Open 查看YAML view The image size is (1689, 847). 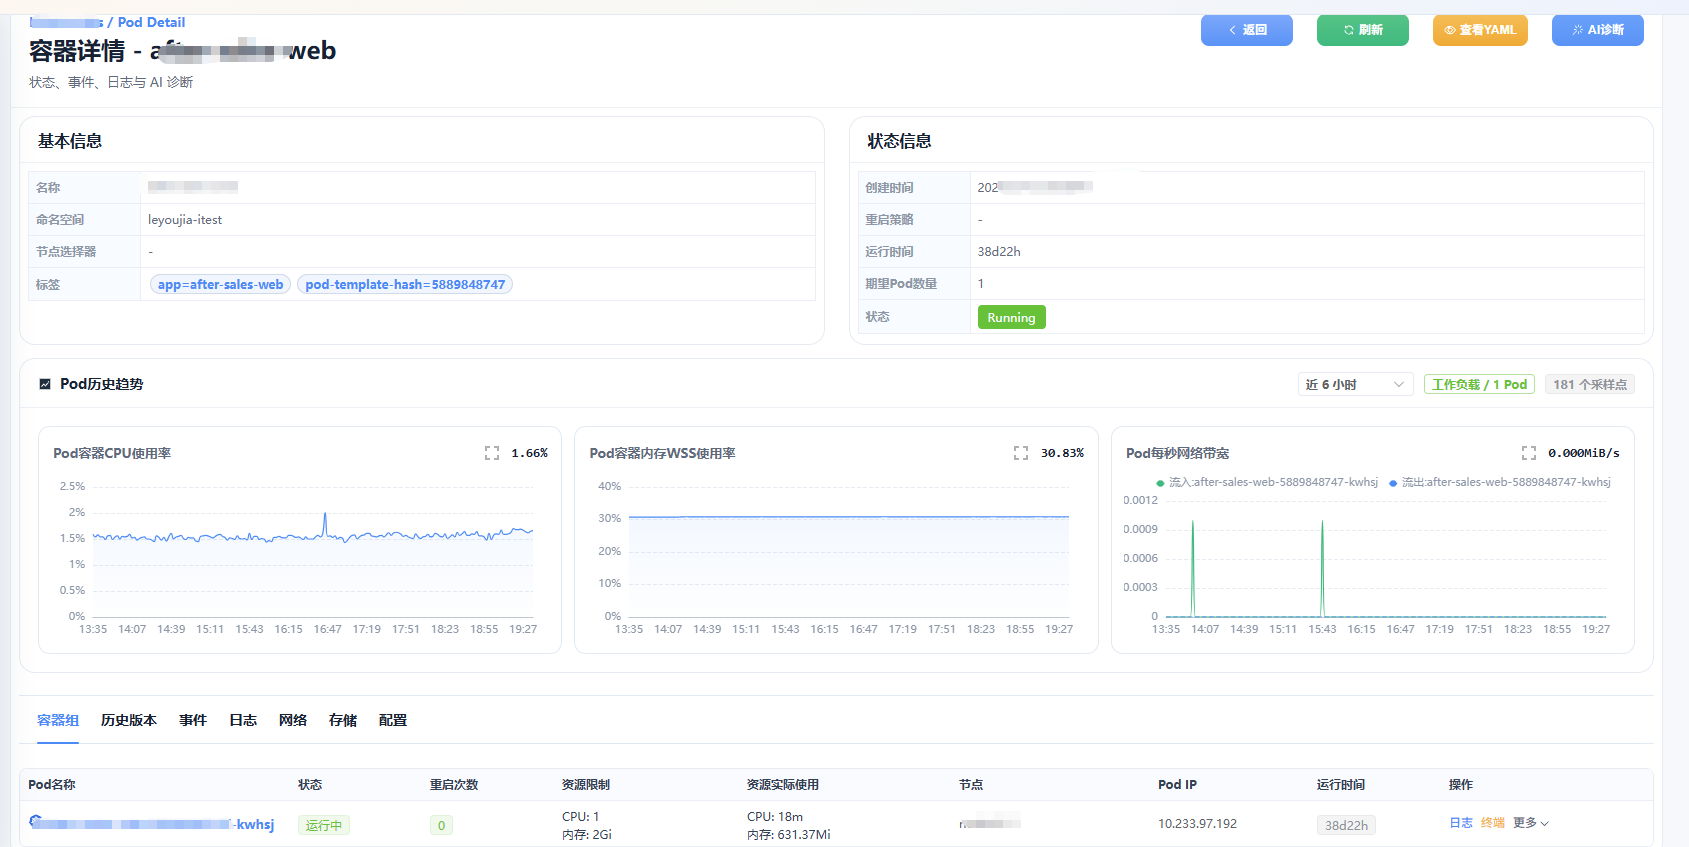1480,30
